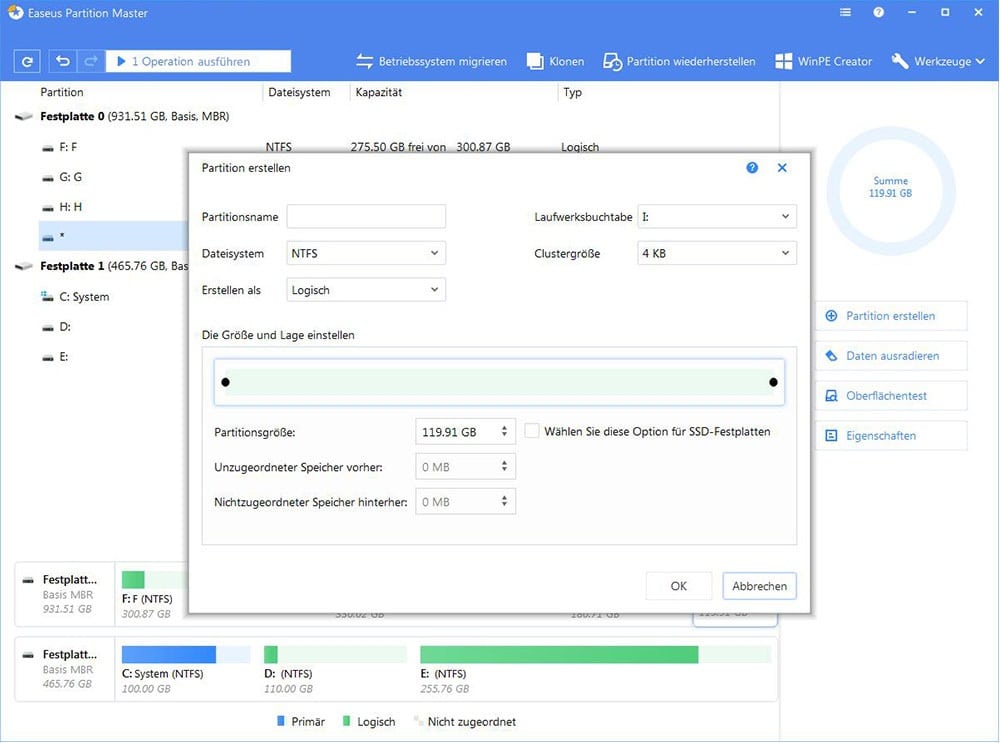Click the help icon in title bar
The height and width of the screenshot is (743, 1000).
click(879, 12)
